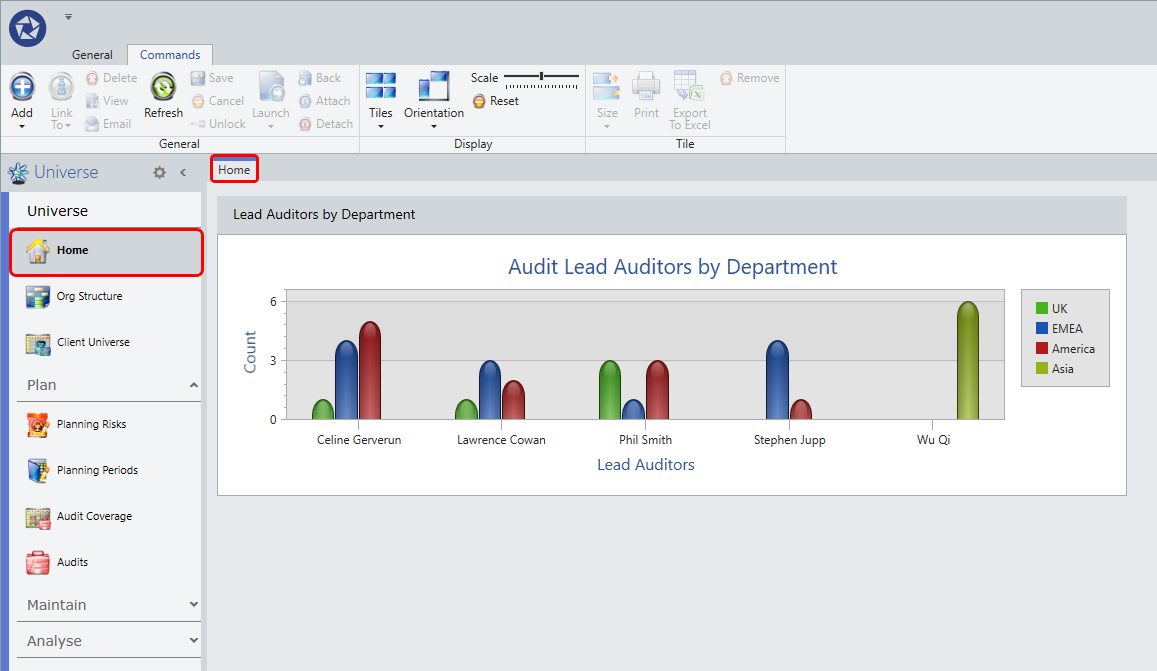
Task: Click the green Refresh icon
Action: pos(163,87)
